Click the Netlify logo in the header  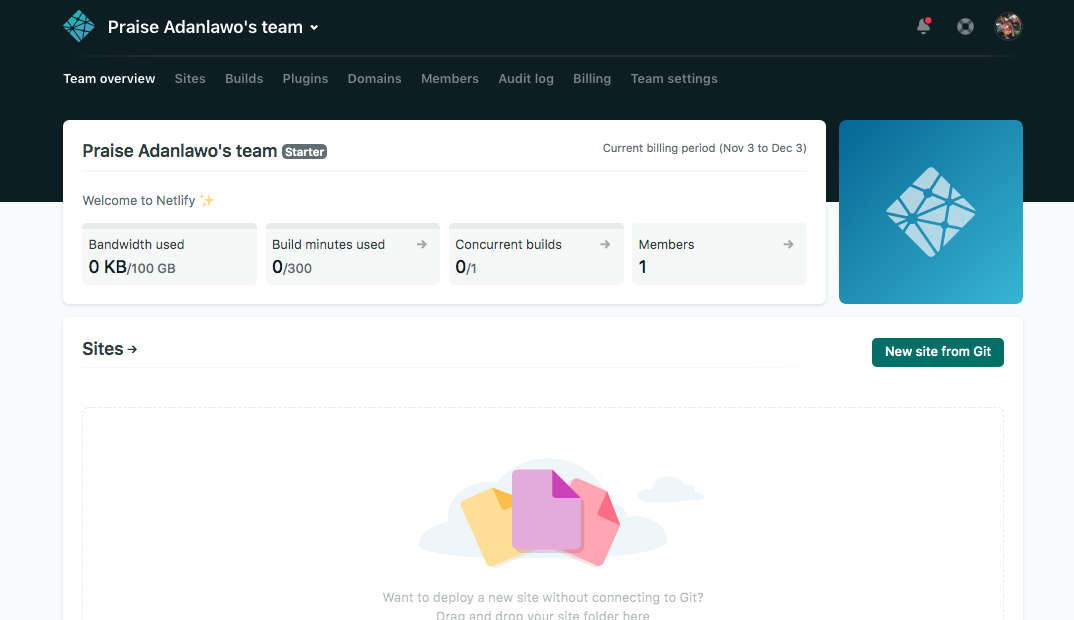coord(79,27)
